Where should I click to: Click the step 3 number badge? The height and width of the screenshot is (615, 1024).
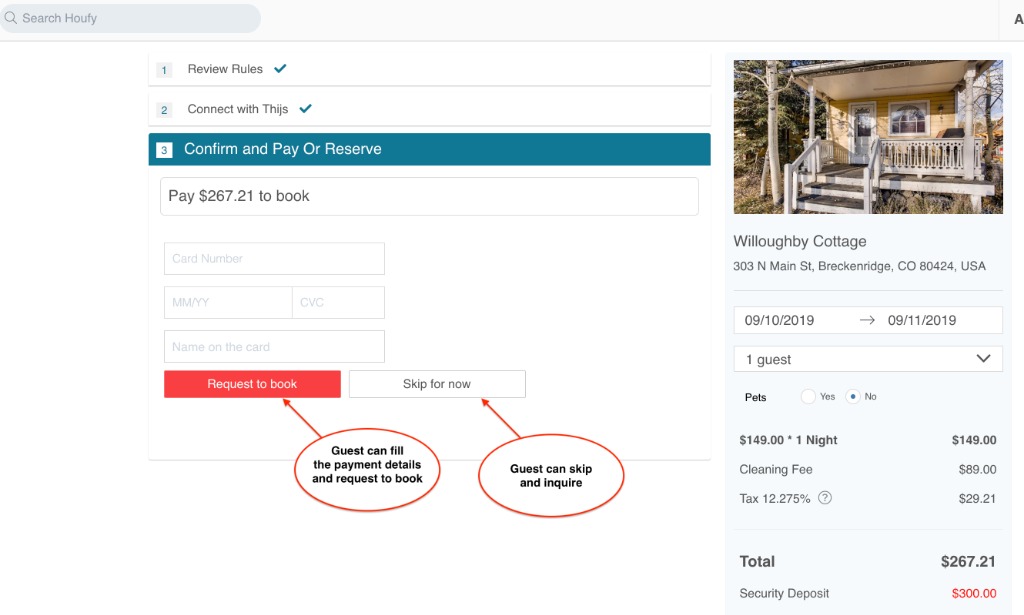[x=164, y=149]
